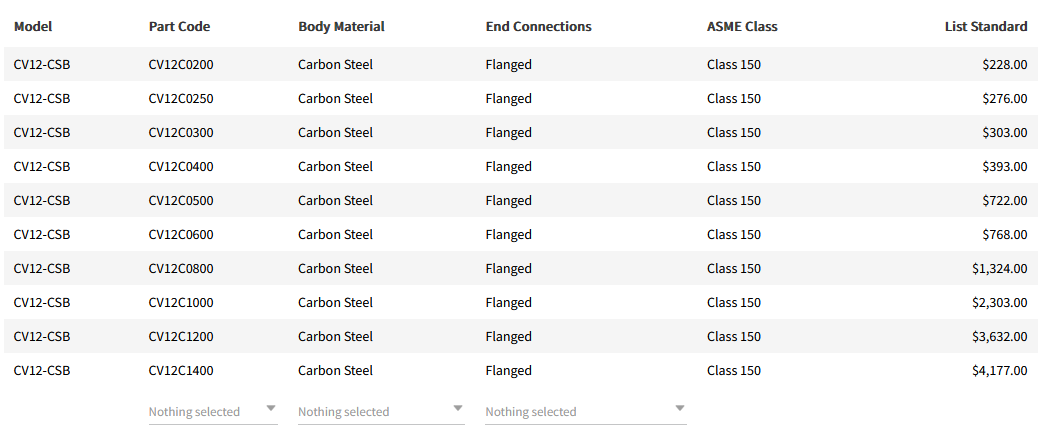The width and height of the screenshot is (1040, 441).
Task: Click the Body Material column header
Action: point(341,27)
